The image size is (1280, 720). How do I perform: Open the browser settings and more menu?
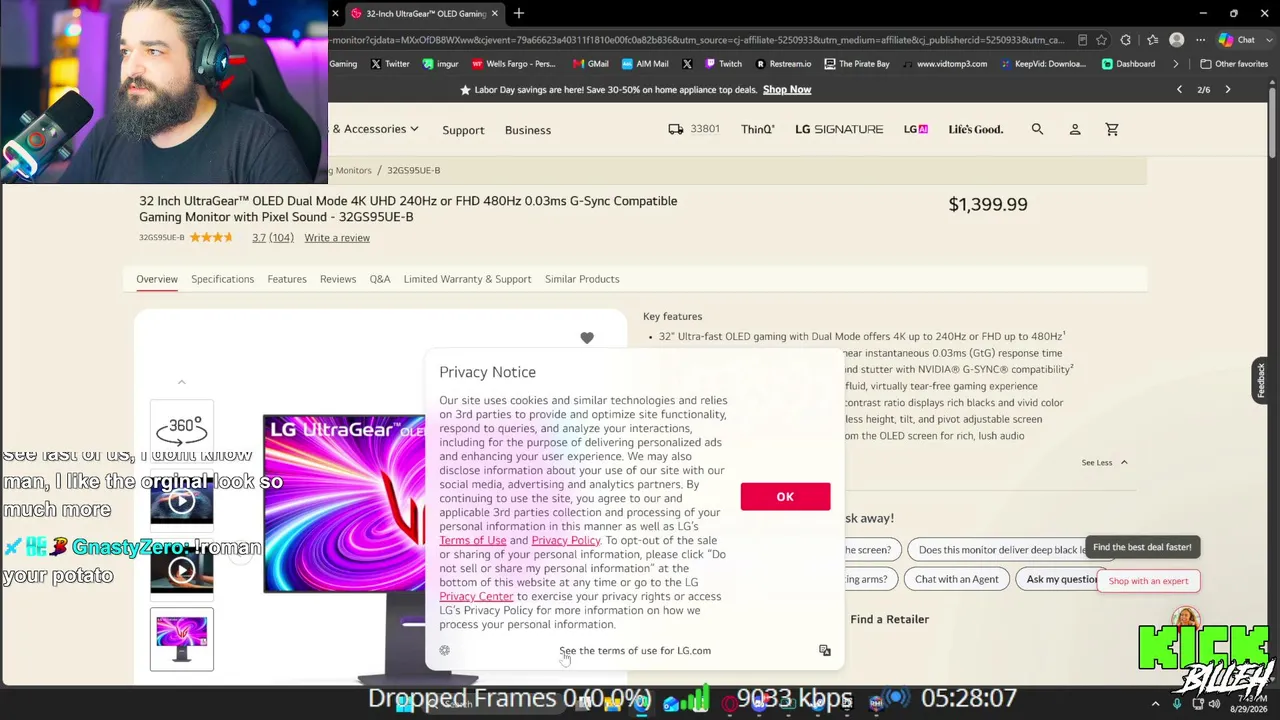1201,40
